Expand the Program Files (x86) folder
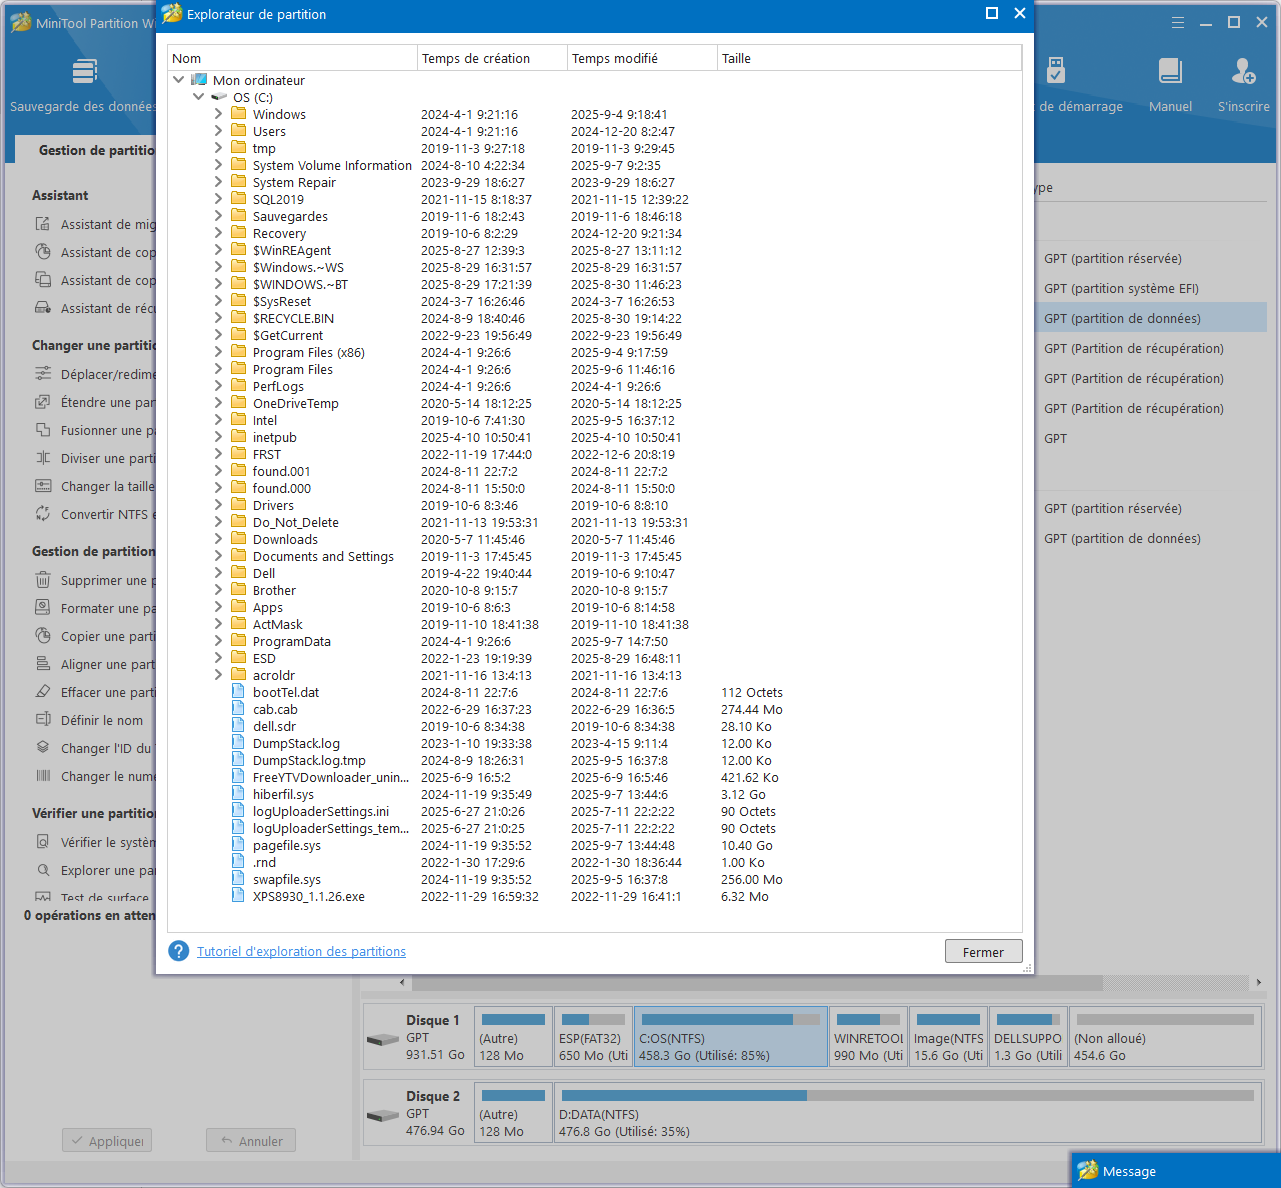 point(218,352)
